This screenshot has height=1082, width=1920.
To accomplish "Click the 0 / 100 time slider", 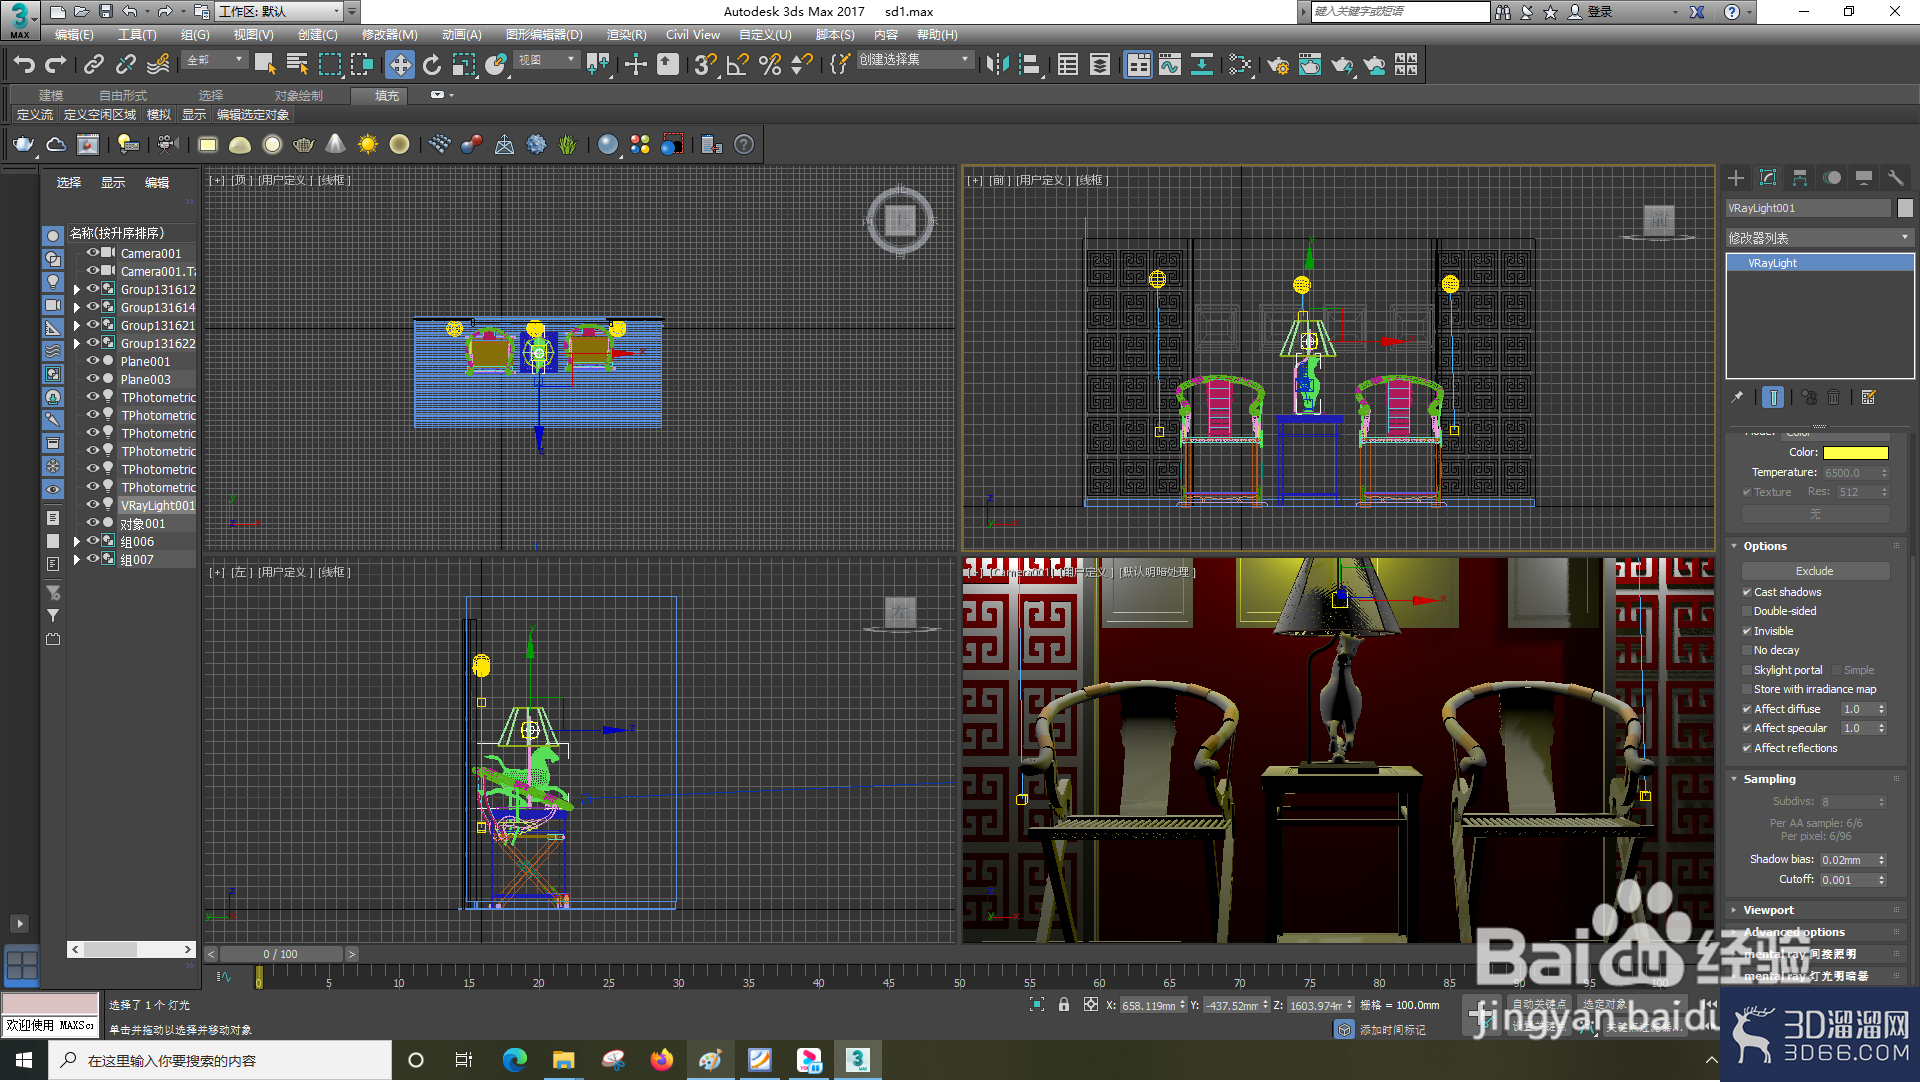I will click(281, 955).
